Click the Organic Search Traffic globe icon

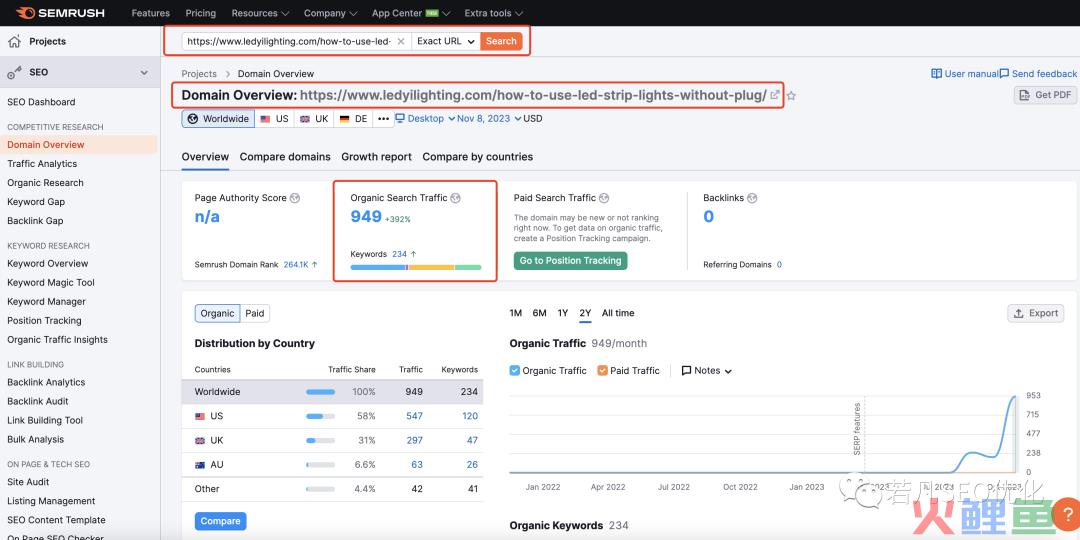455,198
